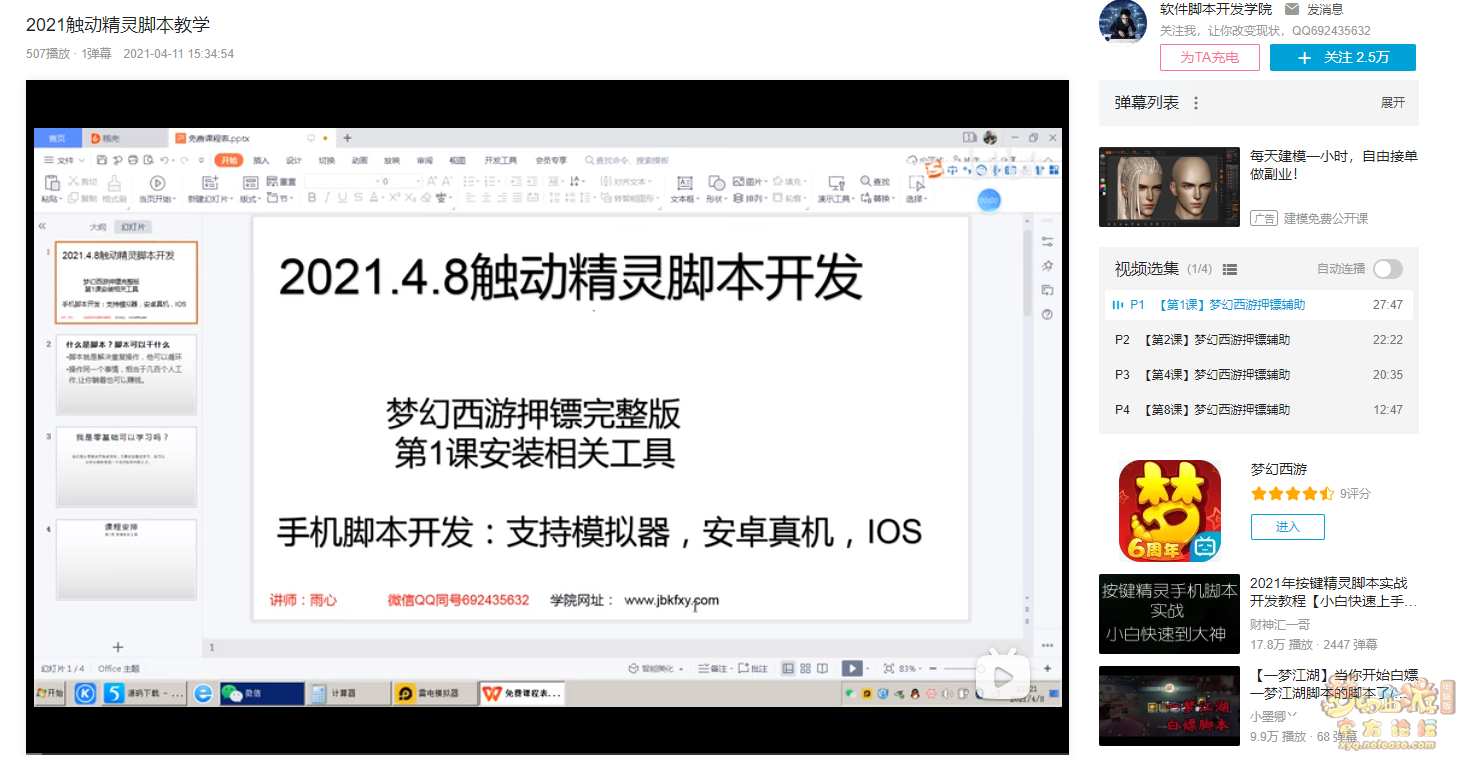This screenshot has width=1467, height=757.
Task: Click the uploader name 软件脚本开发学院
Action: 1215,9
